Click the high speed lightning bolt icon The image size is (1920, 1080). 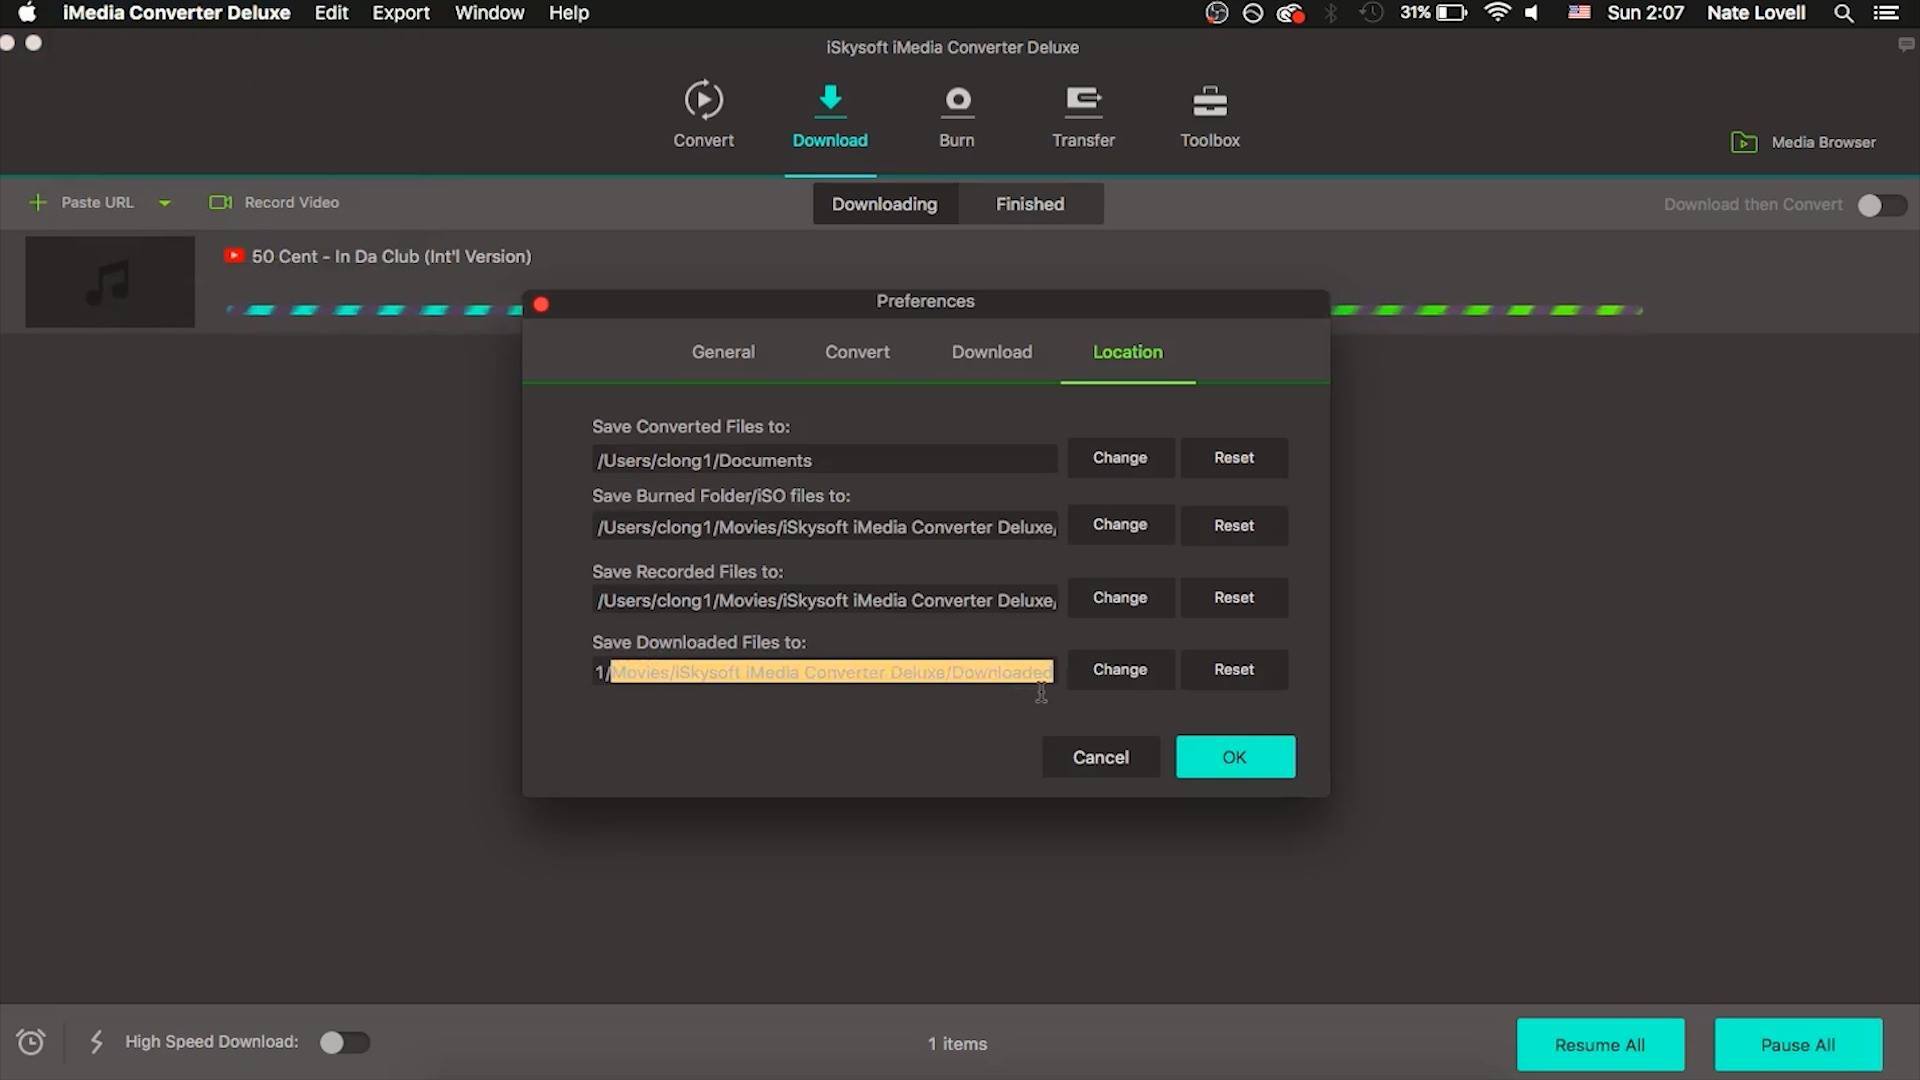[x=96, y=1042]
